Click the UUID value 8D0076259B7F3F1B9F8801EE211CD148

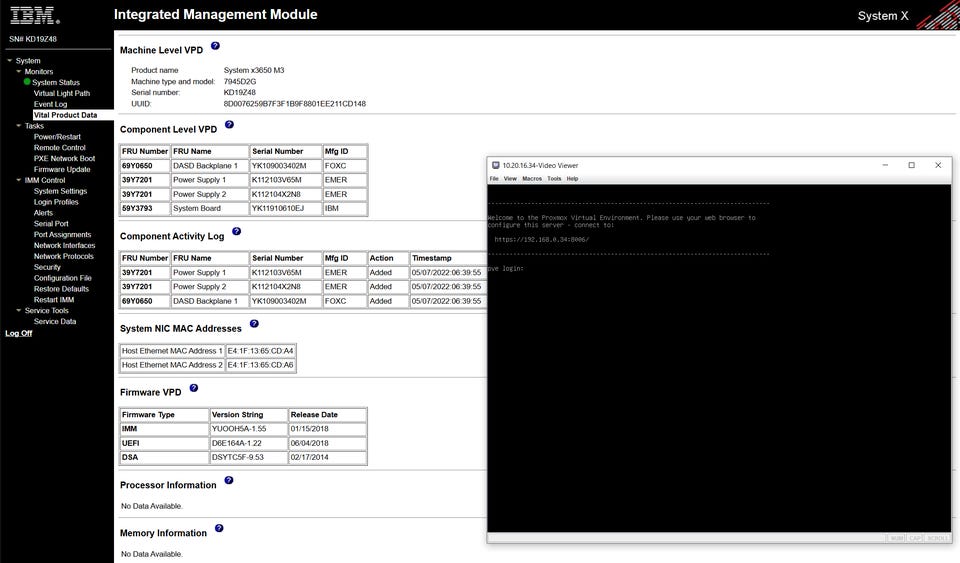[294, 104]
